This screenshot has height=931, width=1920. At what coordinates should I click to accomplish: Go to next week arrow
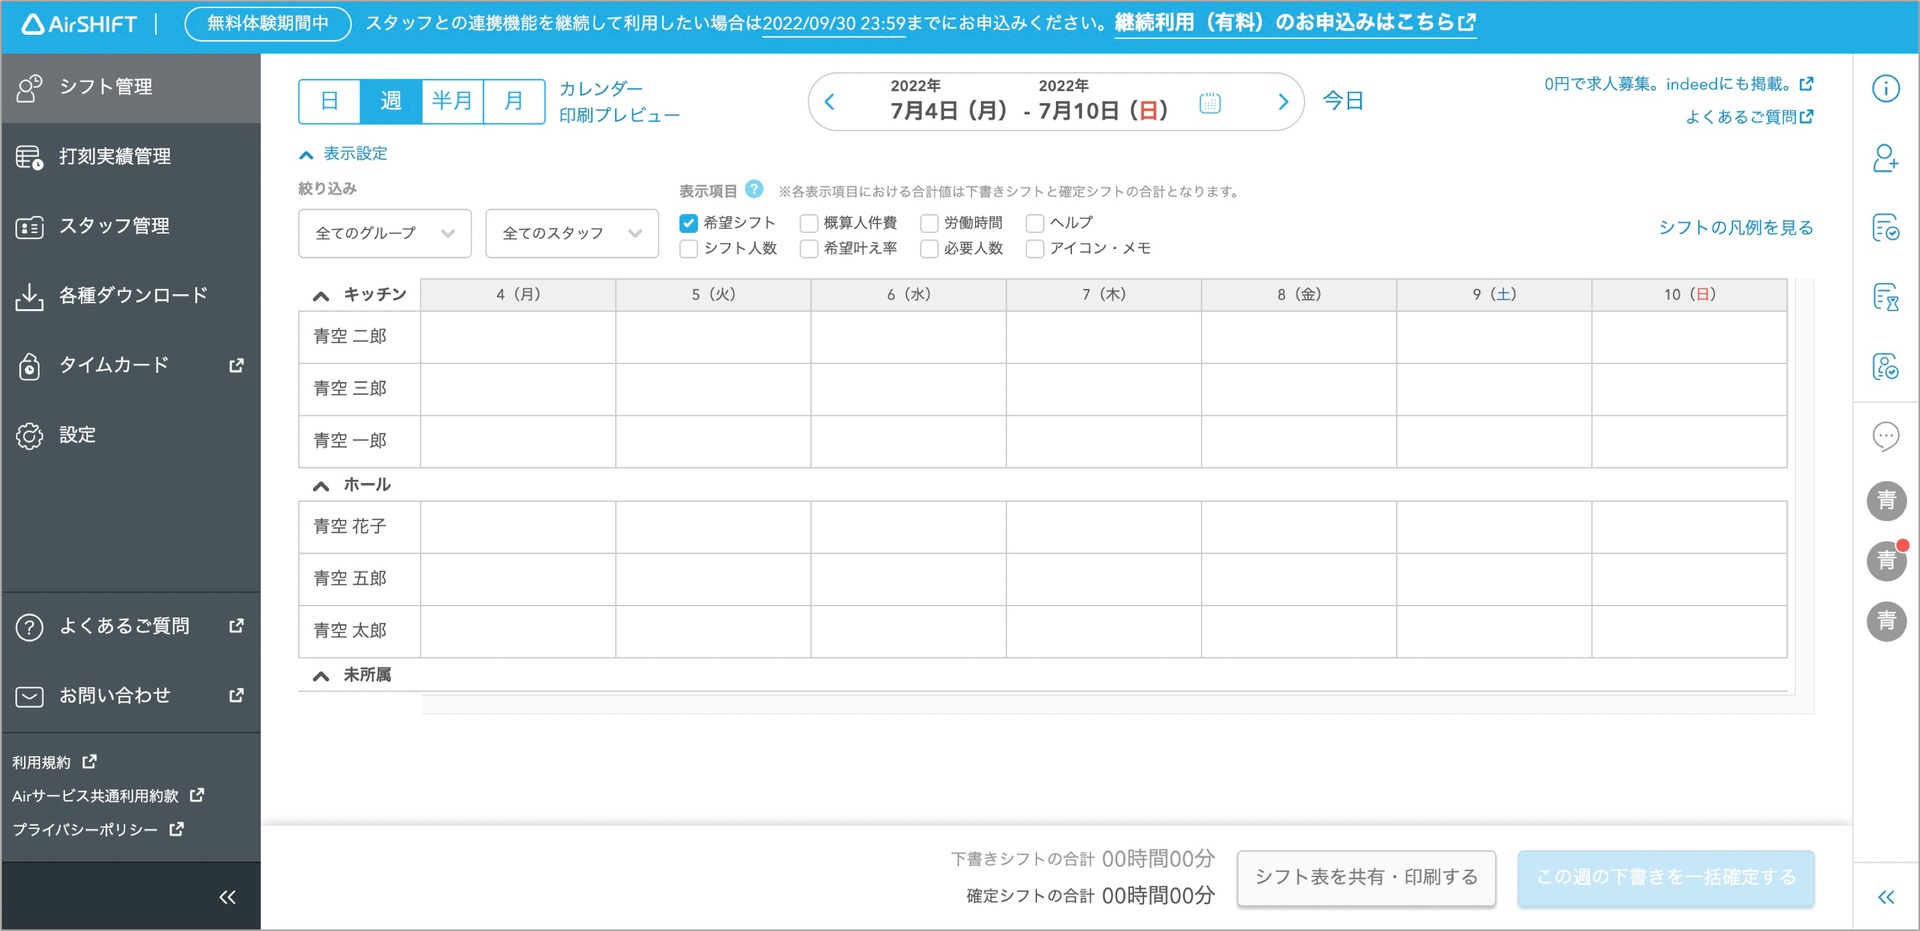1282,102
